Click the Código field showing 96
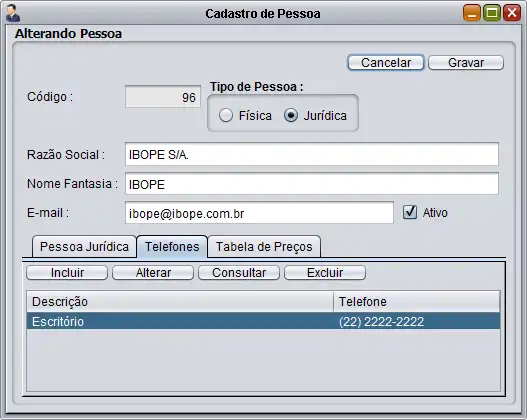 [163, 97]
